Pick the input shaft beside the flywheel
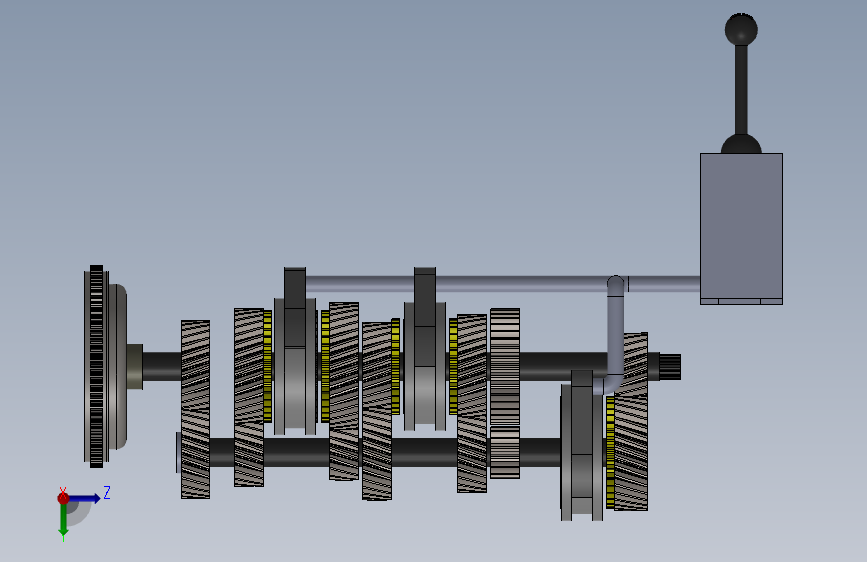This screenshot has width=867, height=562. click(x=162, y=366)
